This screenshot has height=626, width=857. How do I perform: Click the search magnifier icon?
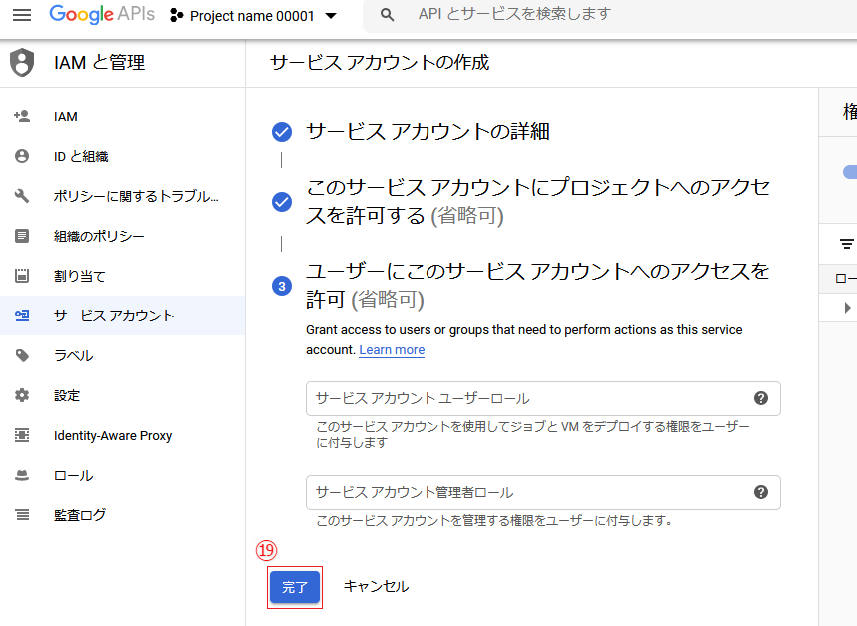coord(389,15)
